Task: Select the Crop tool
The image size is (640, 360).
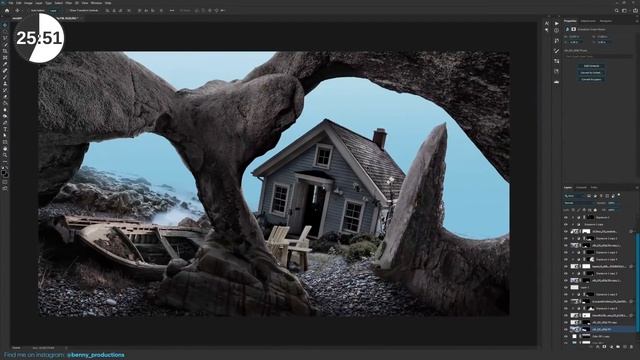Action: [x=4, y=51]
